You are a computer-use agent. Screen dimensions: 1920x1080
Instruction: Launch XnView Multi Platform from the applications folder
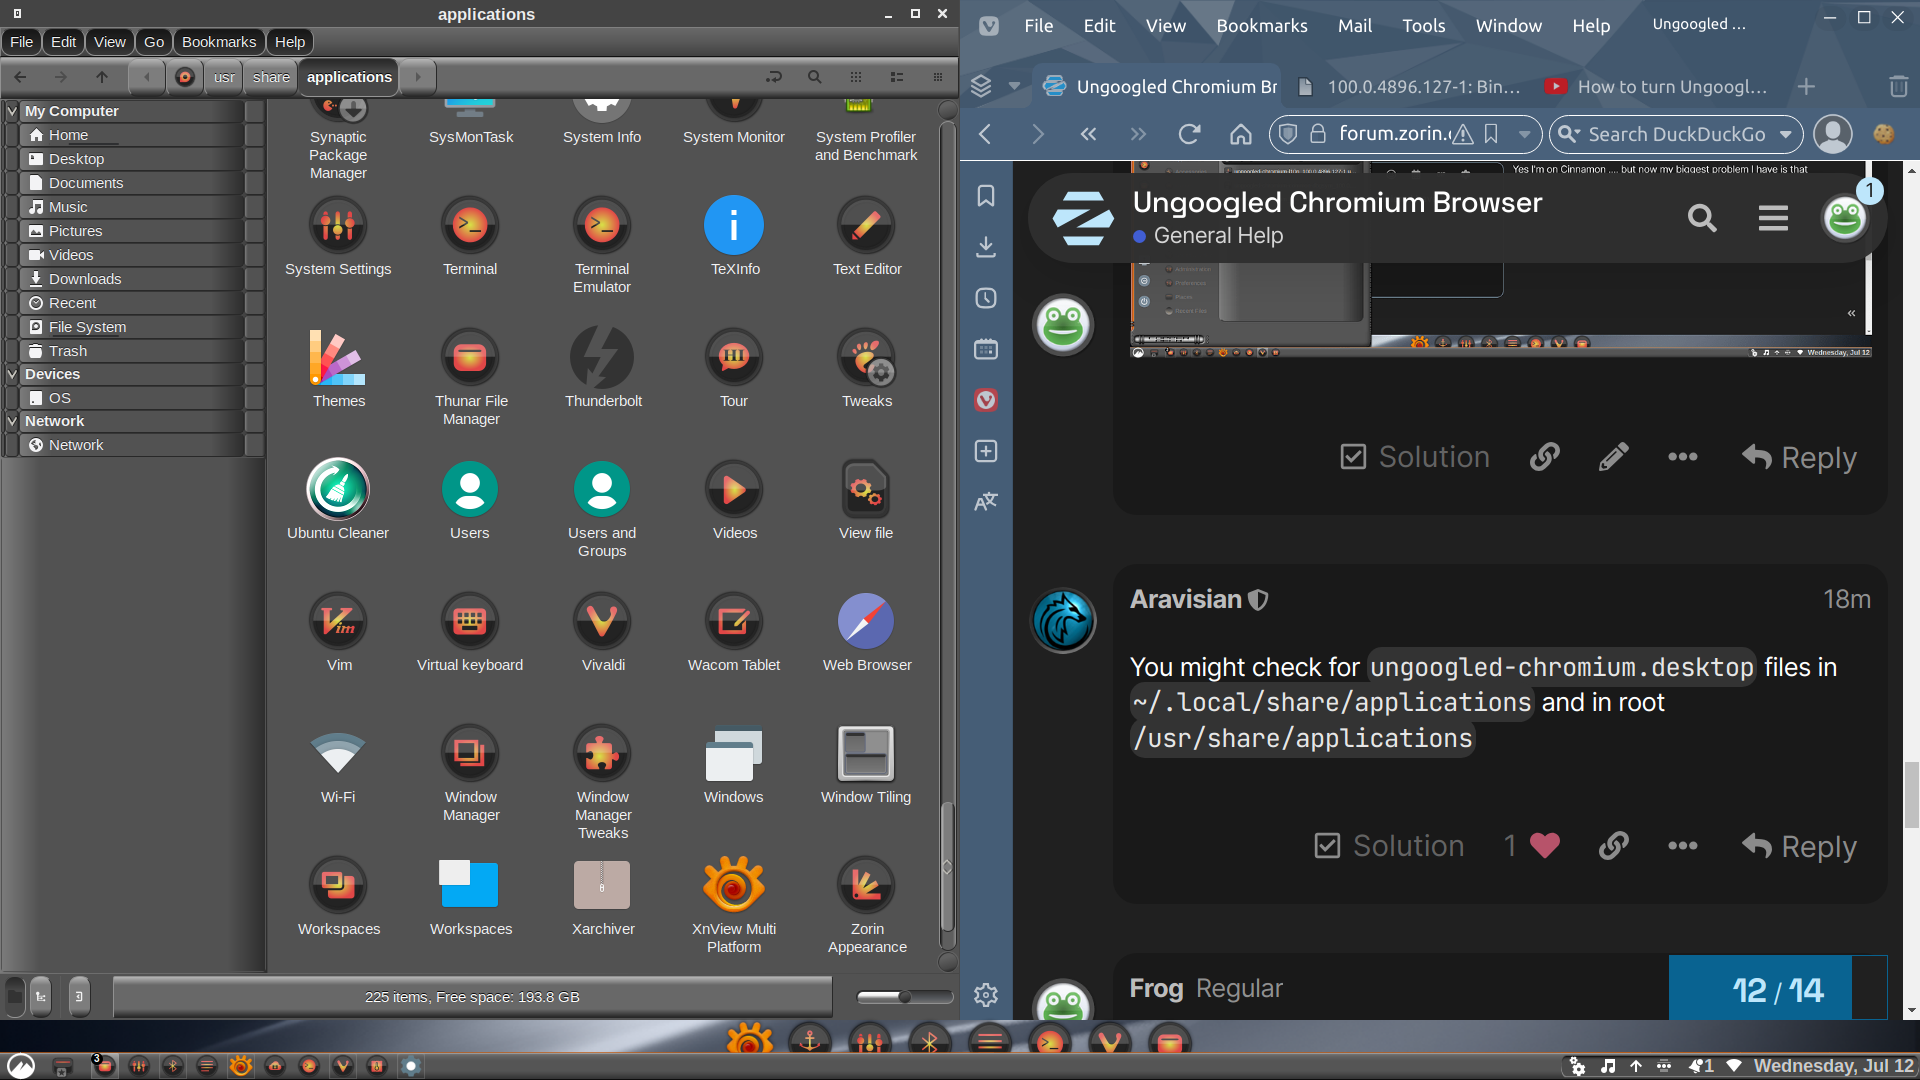734,885
